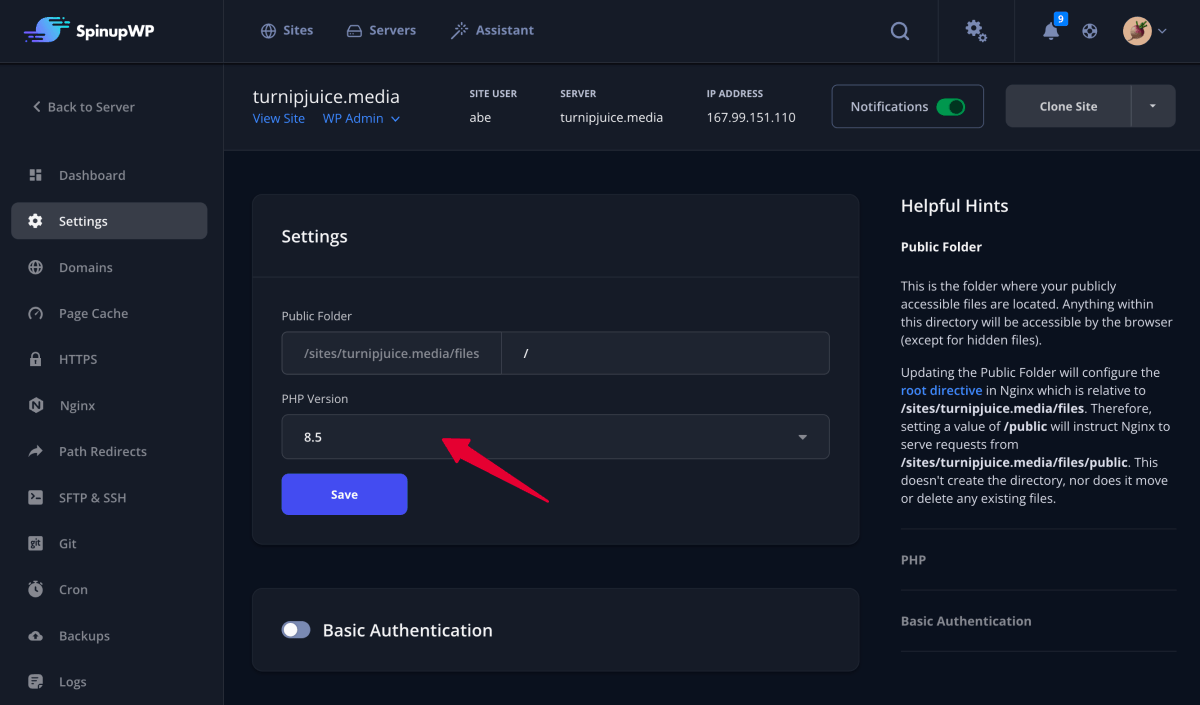Enable the Basic Authentication toggle
This screenshot has width=1200, height=705.
[x=296, y=630]
